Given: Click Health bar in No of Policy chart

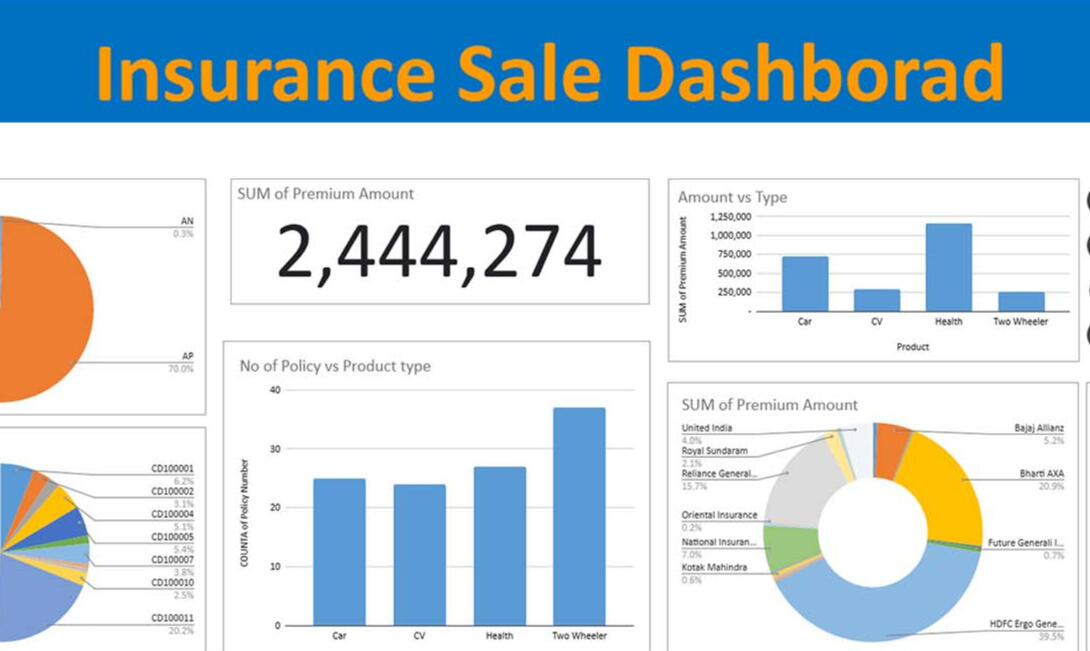Looking at the screenshot, I should pyautogui.click(x=499, y=546).
